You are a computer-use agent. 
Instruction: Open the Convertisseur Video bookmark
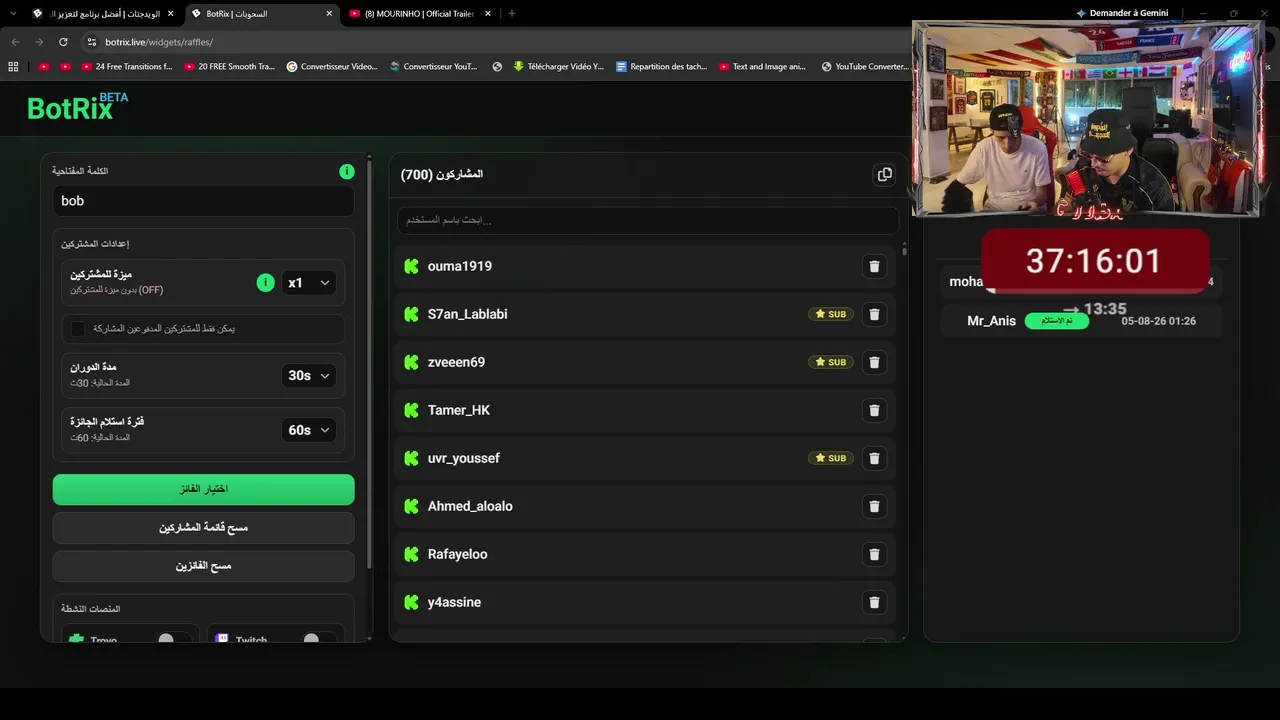(x=332, y=67)
